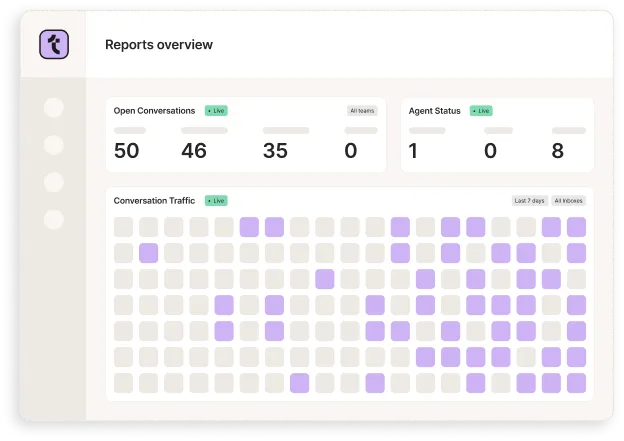Click the third sidebar circle icon
The height and width of the screenshot is (441, 624).
tap(54, 182)
